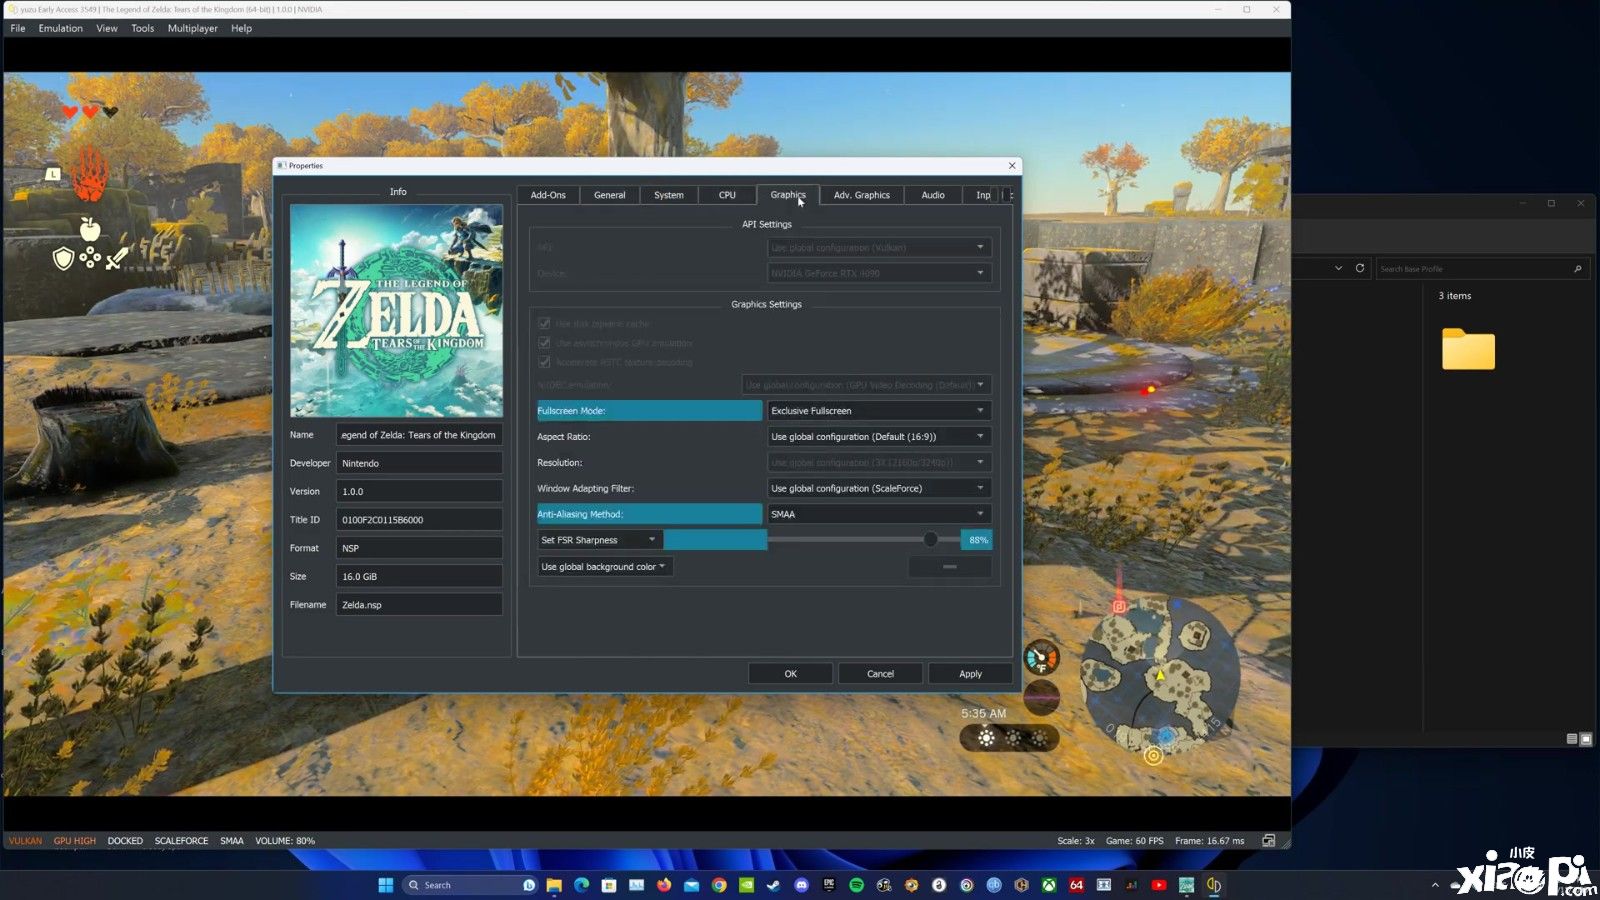Screen dimensions: 1600x900
Task: Launch Firefox from the taskbar
Action: click(x=664, y=885)
